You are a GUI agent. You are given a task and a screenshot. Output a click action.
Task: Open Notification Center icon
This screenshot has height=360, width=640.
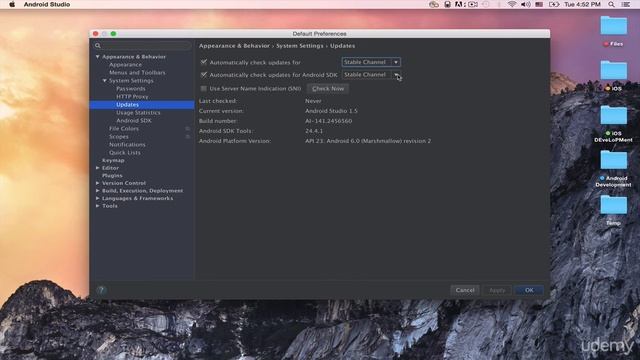(625, 4)
